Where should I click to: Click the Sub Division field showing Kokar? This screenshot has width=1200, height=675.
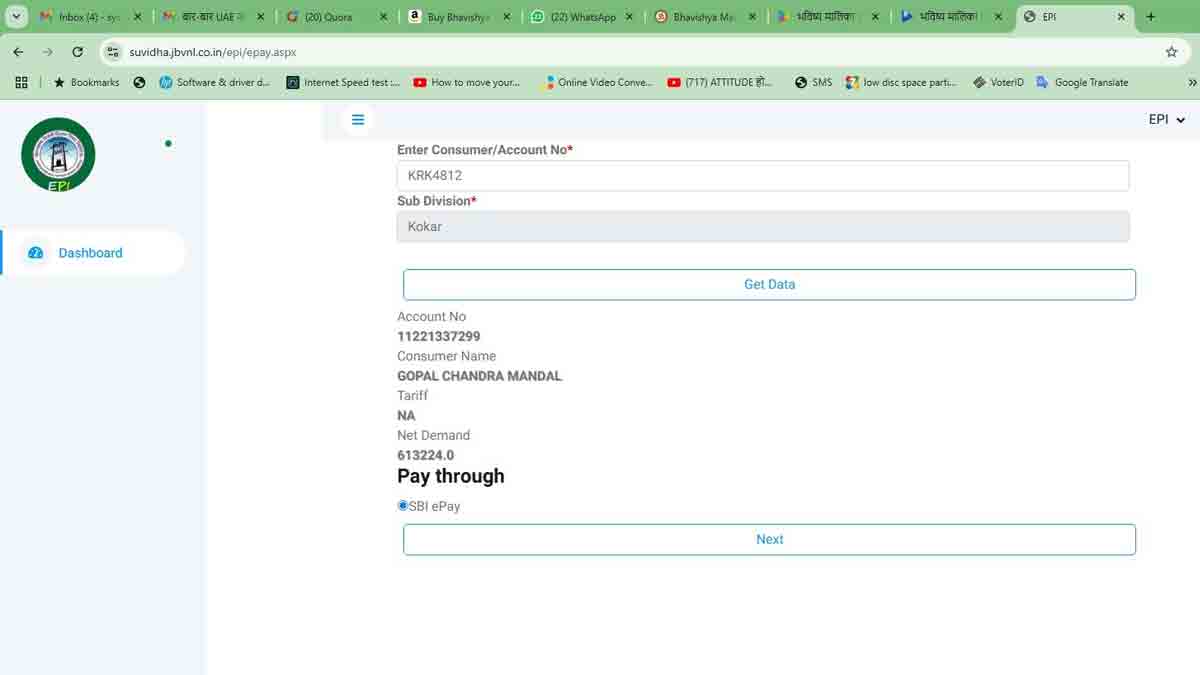tap(762, 227)
